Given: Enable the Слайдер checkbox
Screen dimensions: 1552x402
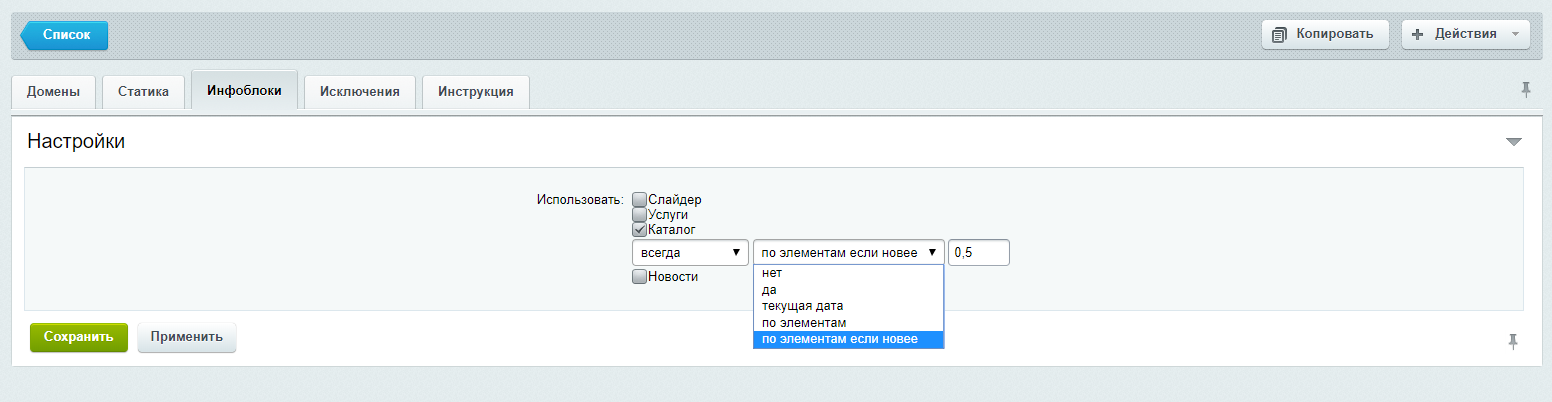Looking at the screenshot, I should (640, 200).
